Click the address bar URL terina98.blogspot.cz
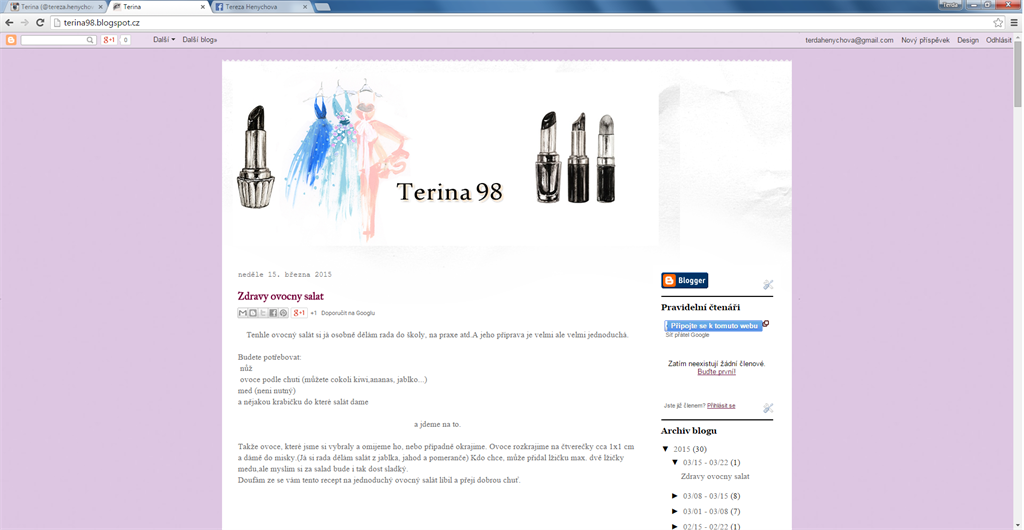Image resolution: width=1024 pixels, height=530 pixels. click(101, 22)
